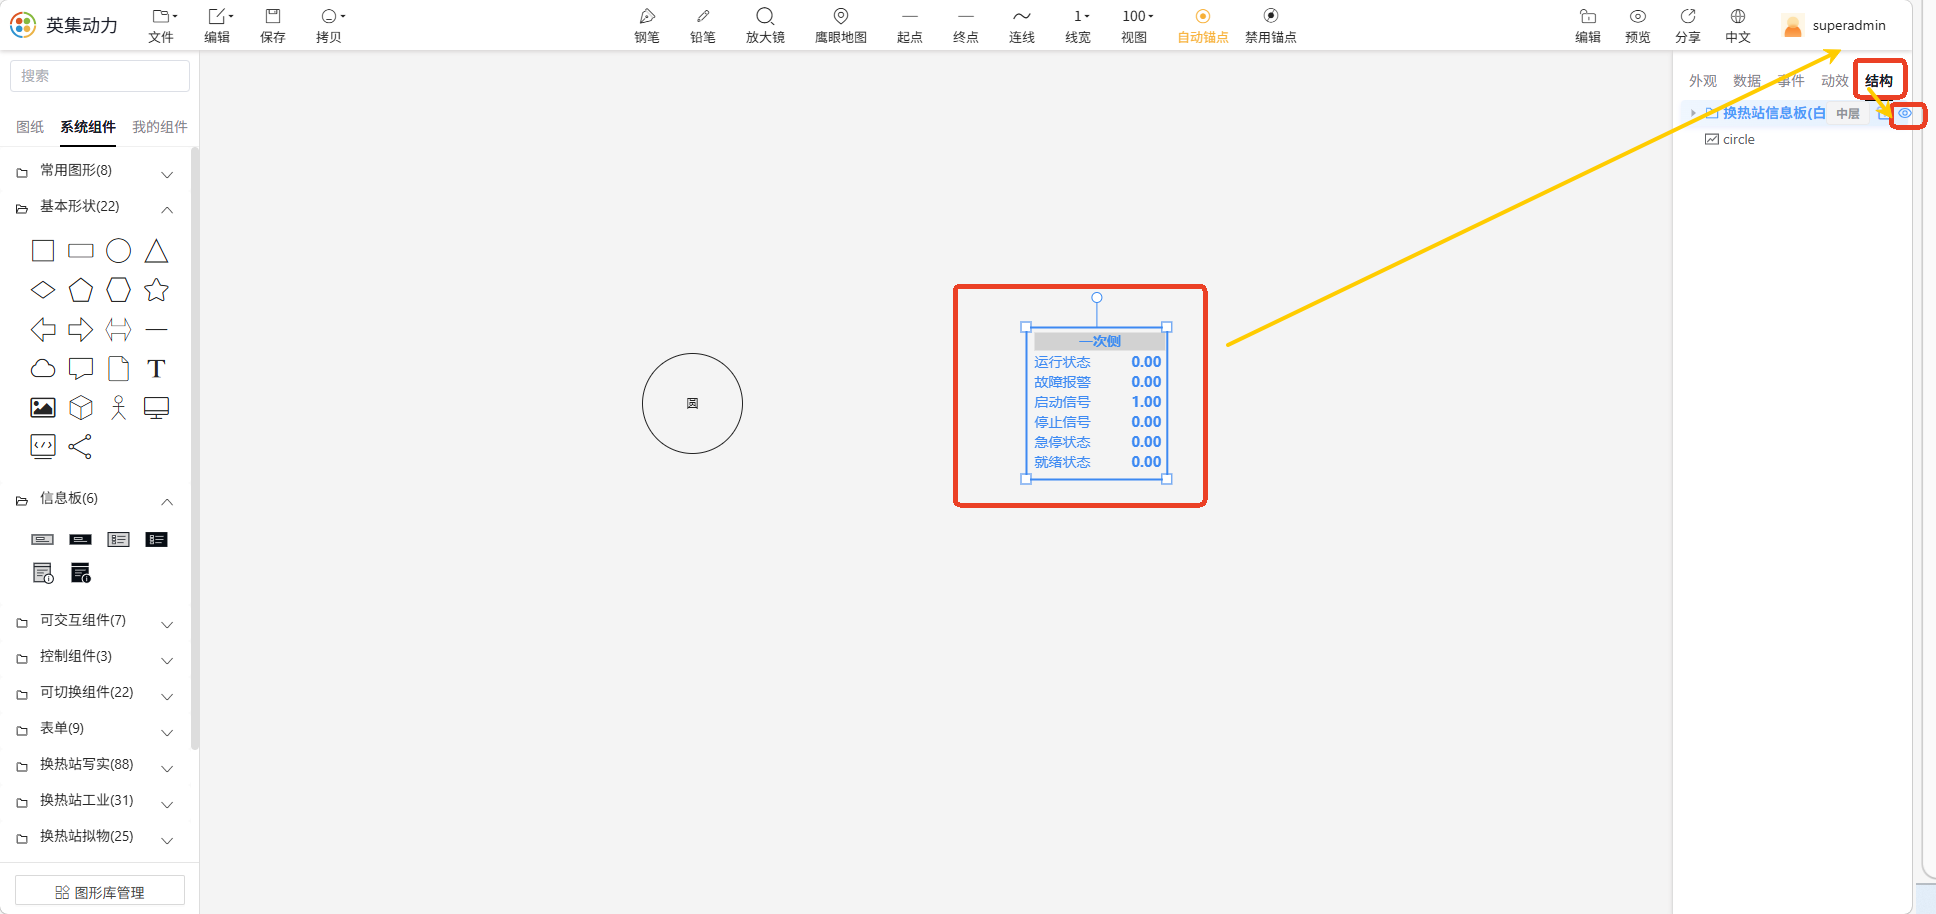Pick the pentagon shape

[81, 290]
